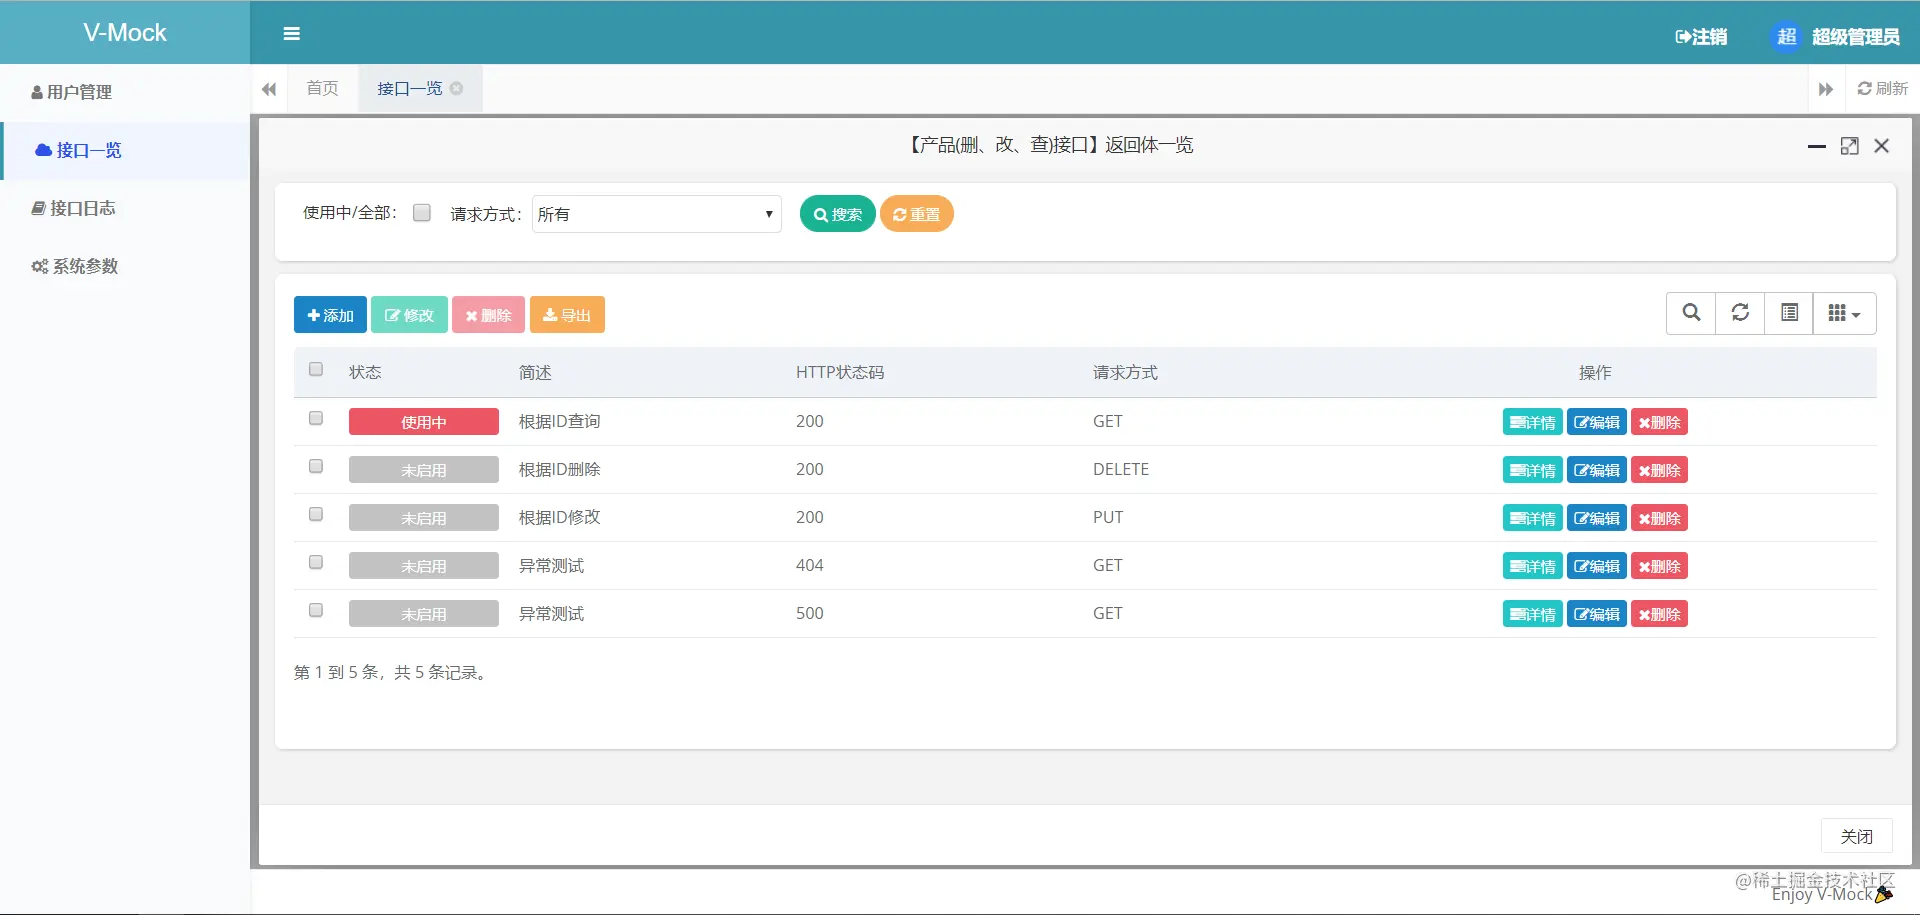Open 详情 for 根据ID删除 row
The height and width of the screenshot is (915, 1920).
click(1532, 470)
